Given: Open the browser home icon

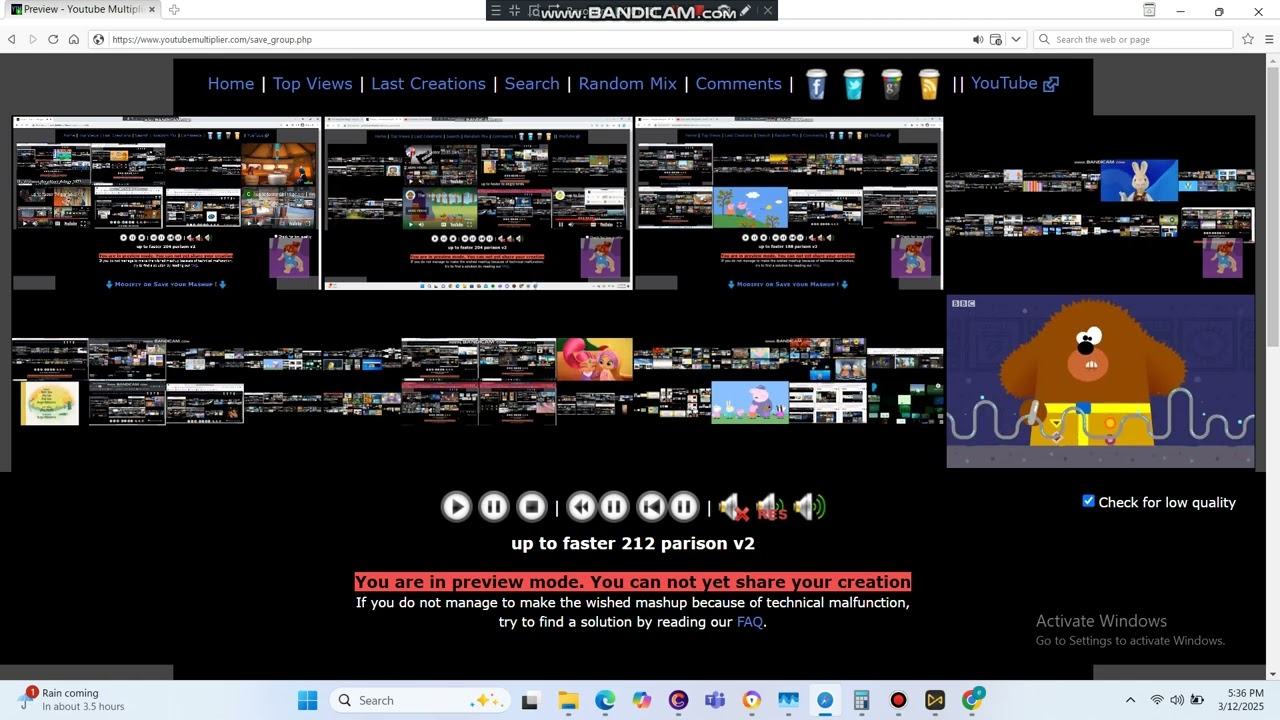Looking at the screenshot, I should point(74,39).
